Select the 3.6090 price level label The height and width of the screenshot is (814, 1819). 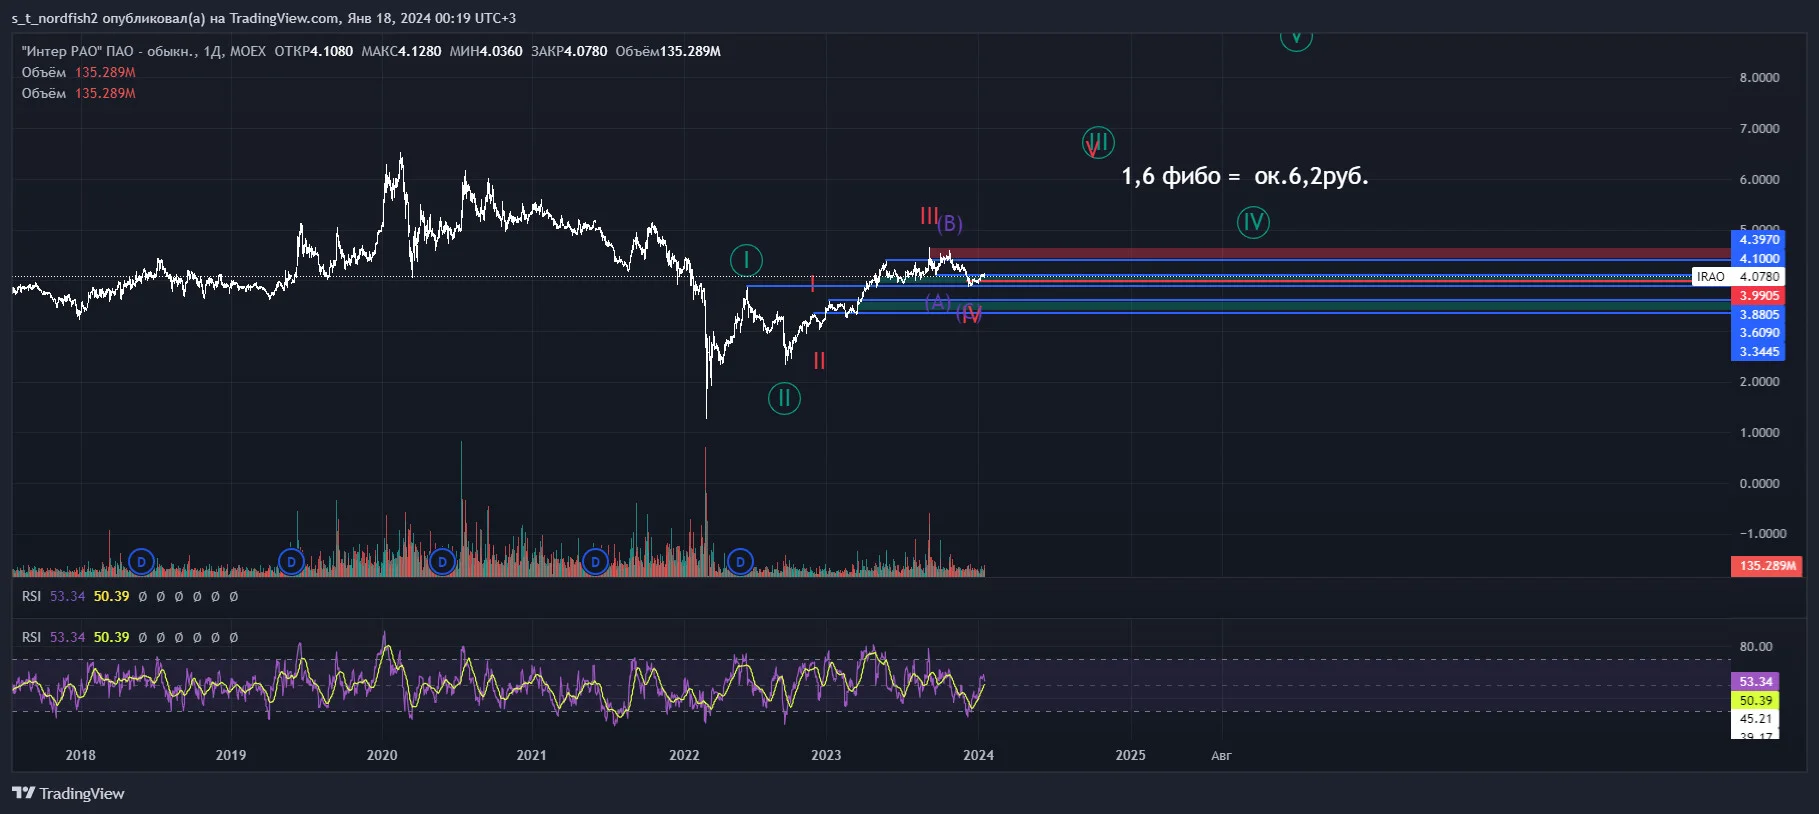(x=1758, y=333)
